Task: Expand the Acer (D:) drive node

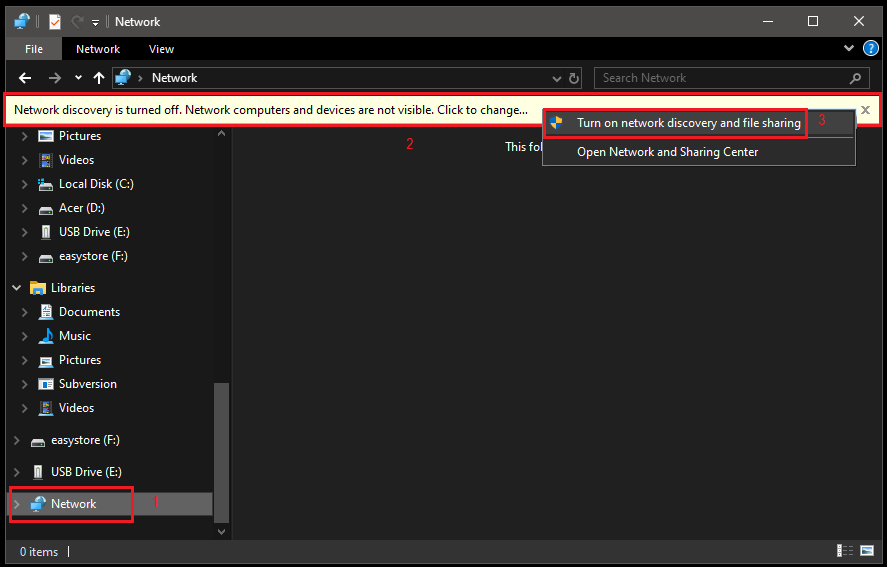Action: pos(24,208)
